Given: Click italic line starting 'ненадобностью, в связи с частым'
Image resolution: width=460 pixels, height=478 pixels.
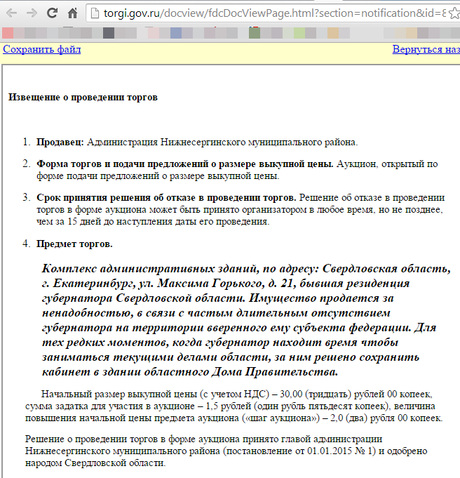Looking at the screenshot, I should click(216, 313).
